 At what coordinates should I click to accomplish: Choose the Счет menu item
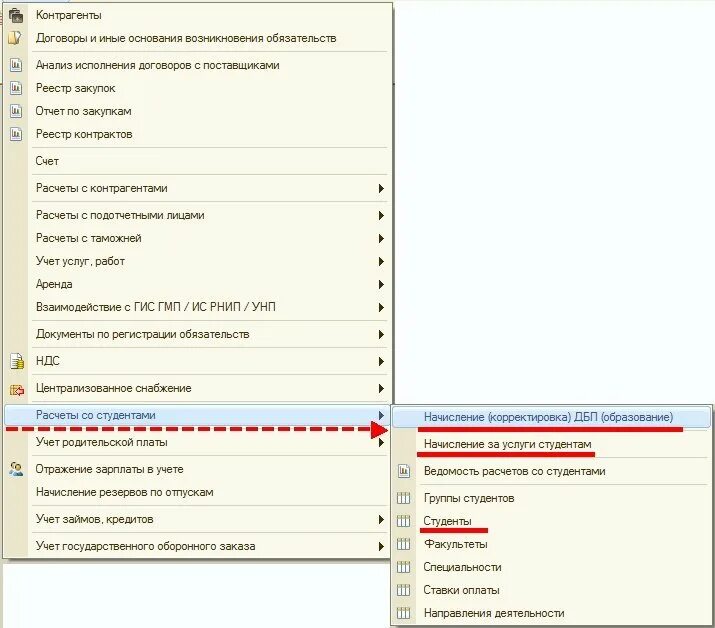click(197, 161)
